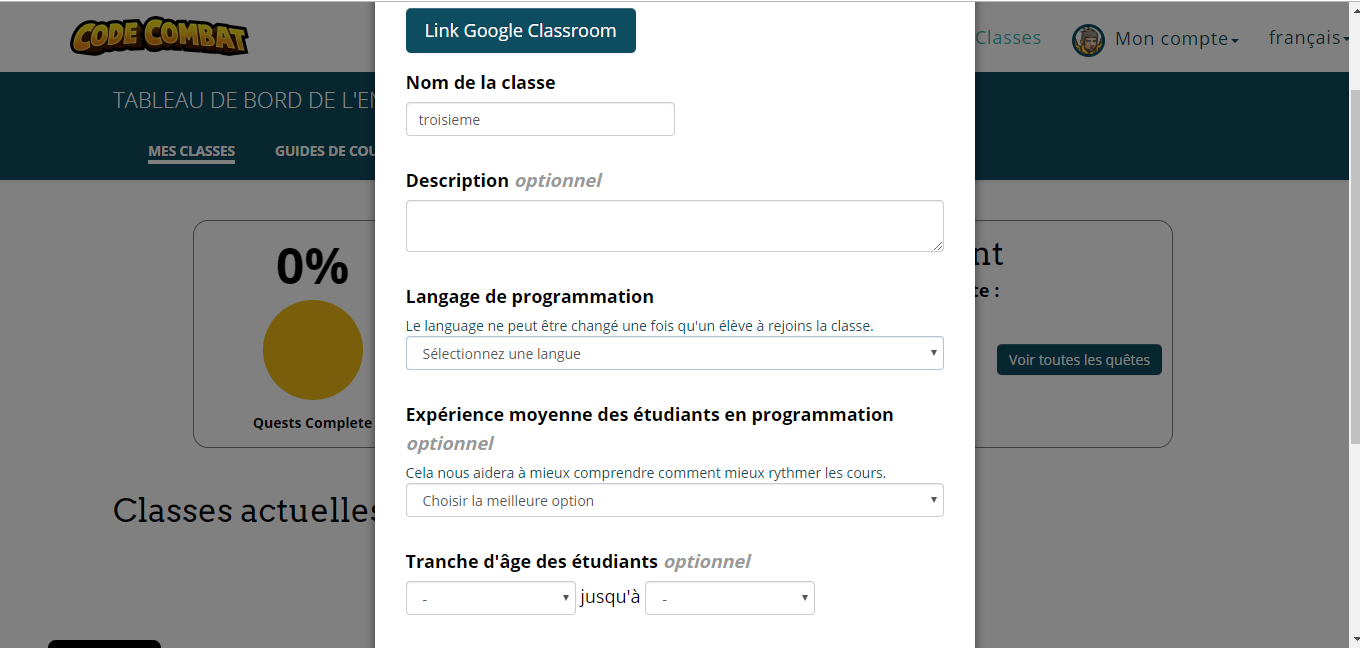Click the Quests Complete label

(312, 423)
